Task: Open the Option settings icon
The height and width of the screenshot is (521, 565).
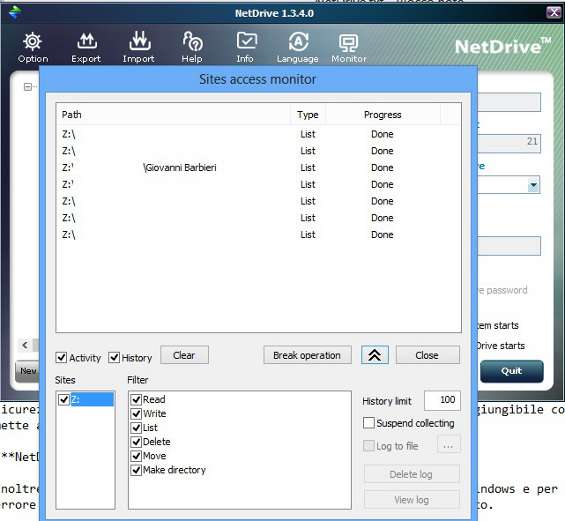Action: click(32, 47)
